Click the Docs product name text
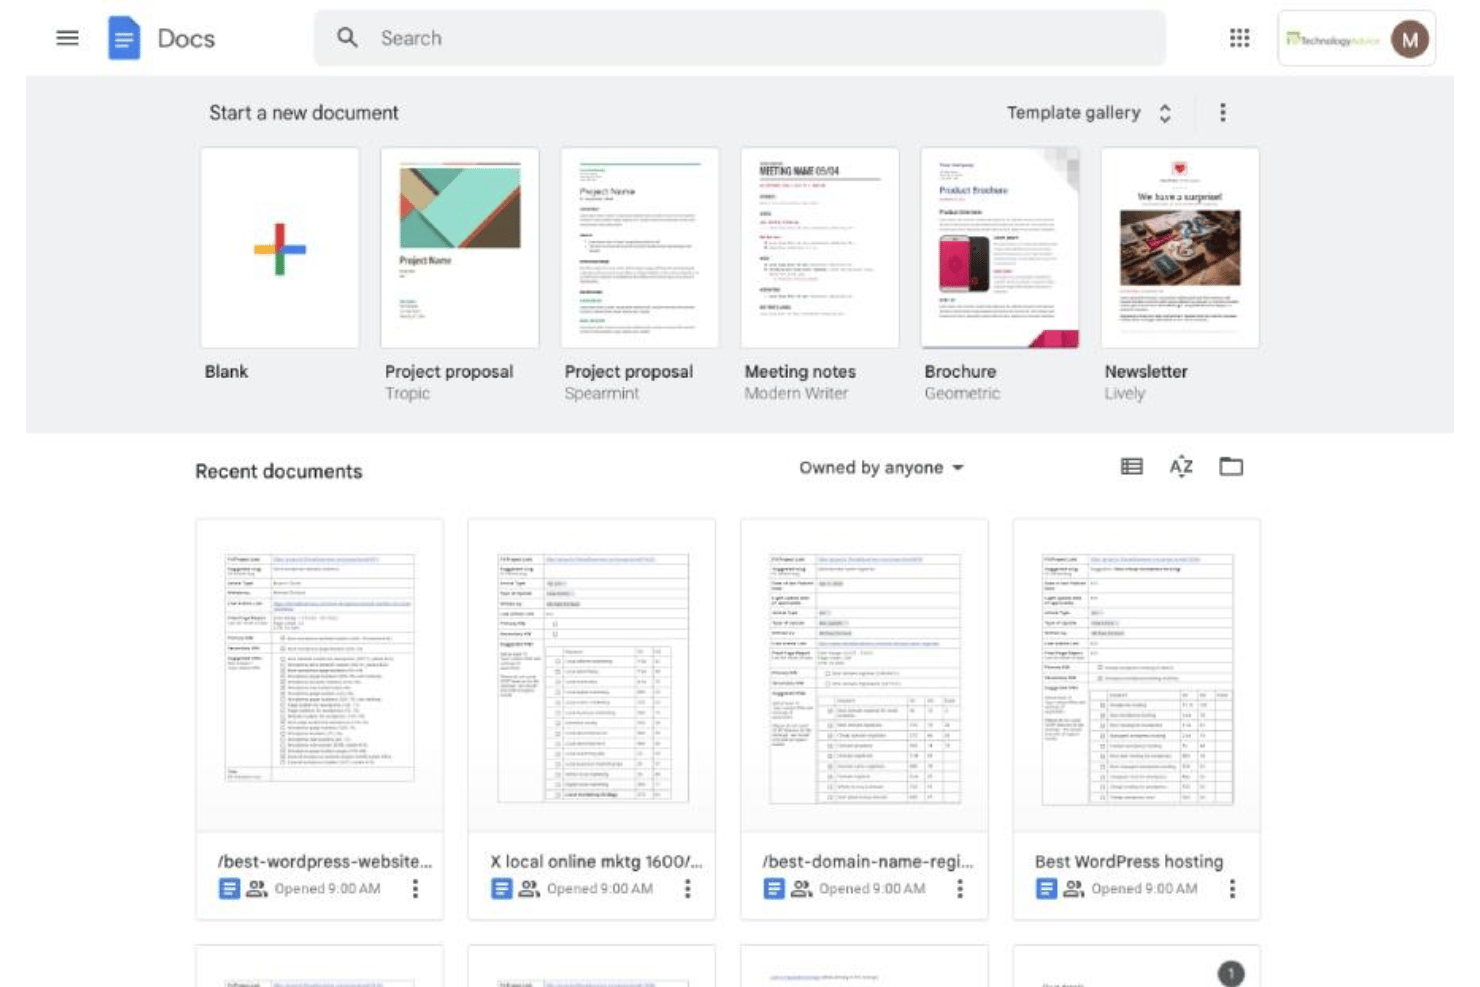The height and width of the screenshot is (987, 1480). pos(186,38)
